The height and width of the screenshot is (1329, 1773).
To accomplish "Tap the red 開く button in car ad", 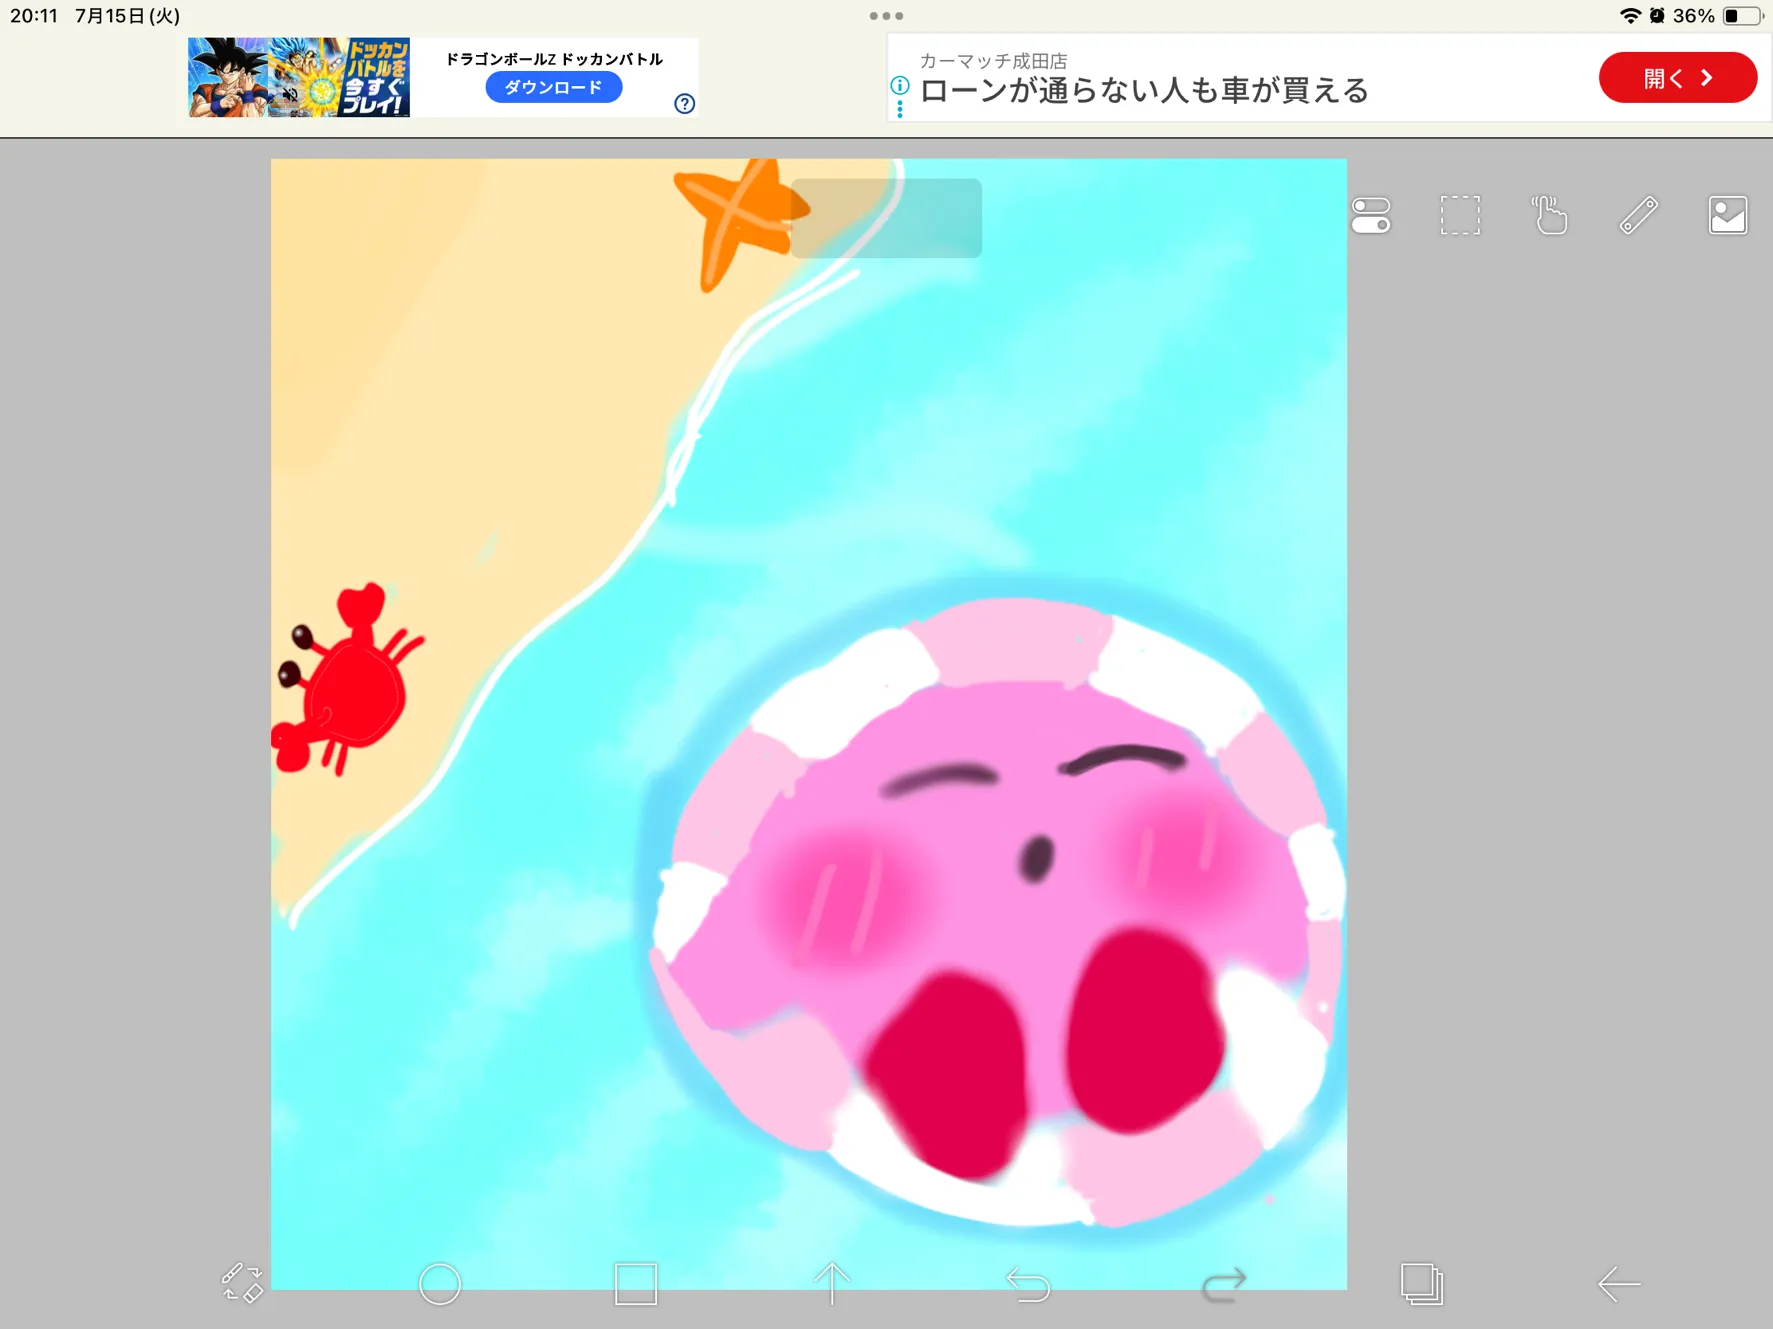I will click(x=1677, y=78).
